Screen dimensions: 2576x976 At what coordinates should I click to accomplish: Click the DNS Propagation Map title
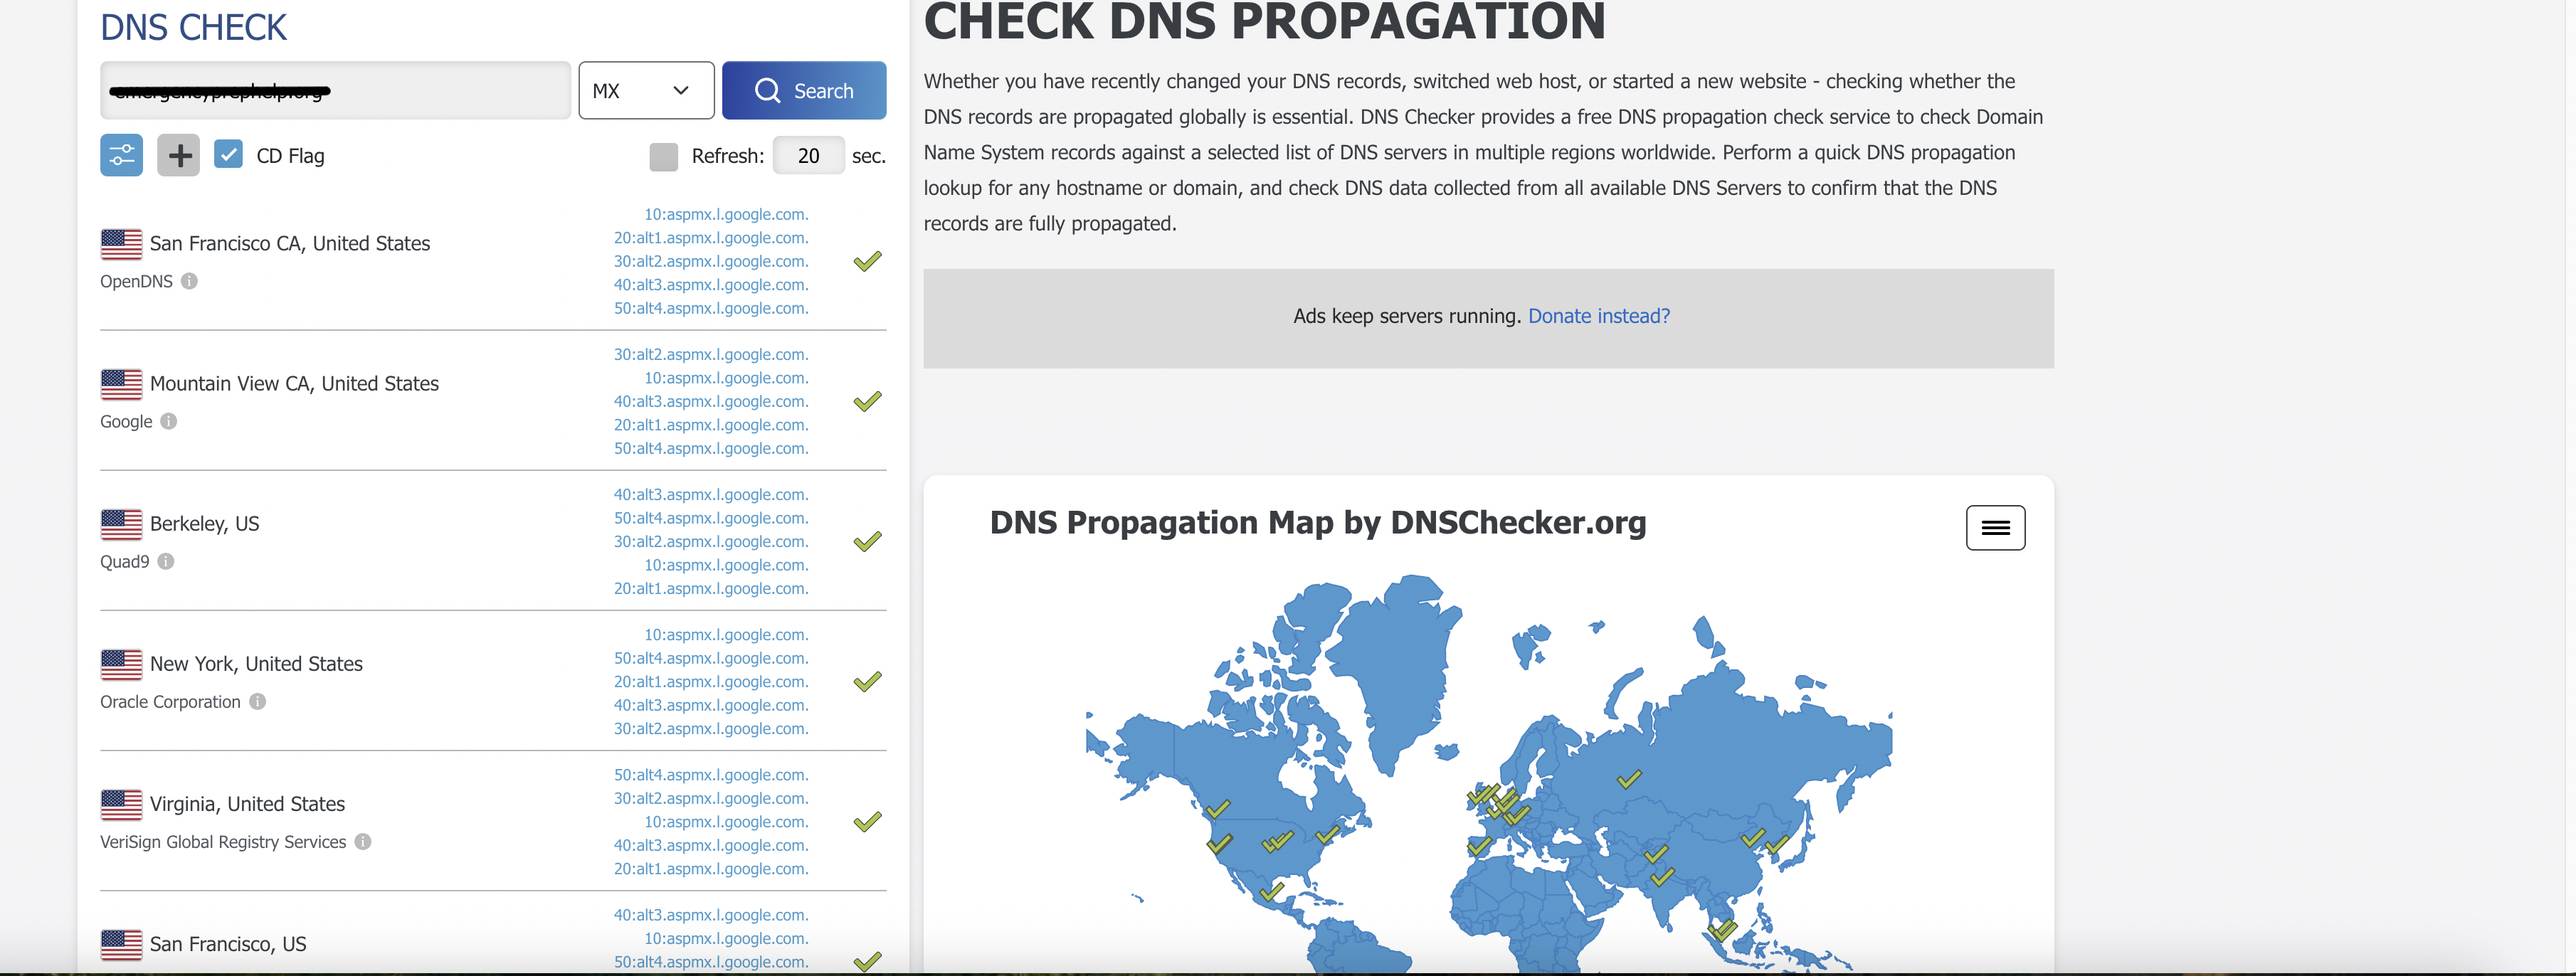[x=1317, y=522]
